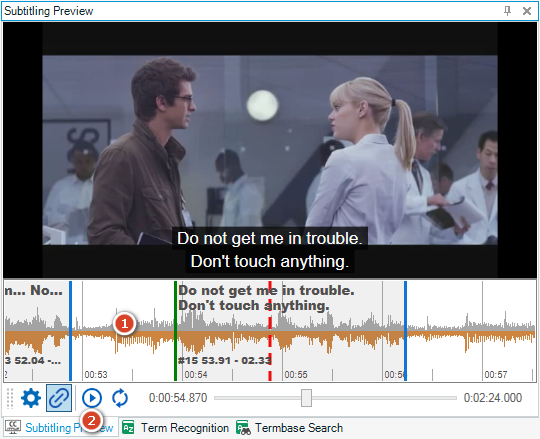
Task: Play the video with the play button
Action: (92, 398)
